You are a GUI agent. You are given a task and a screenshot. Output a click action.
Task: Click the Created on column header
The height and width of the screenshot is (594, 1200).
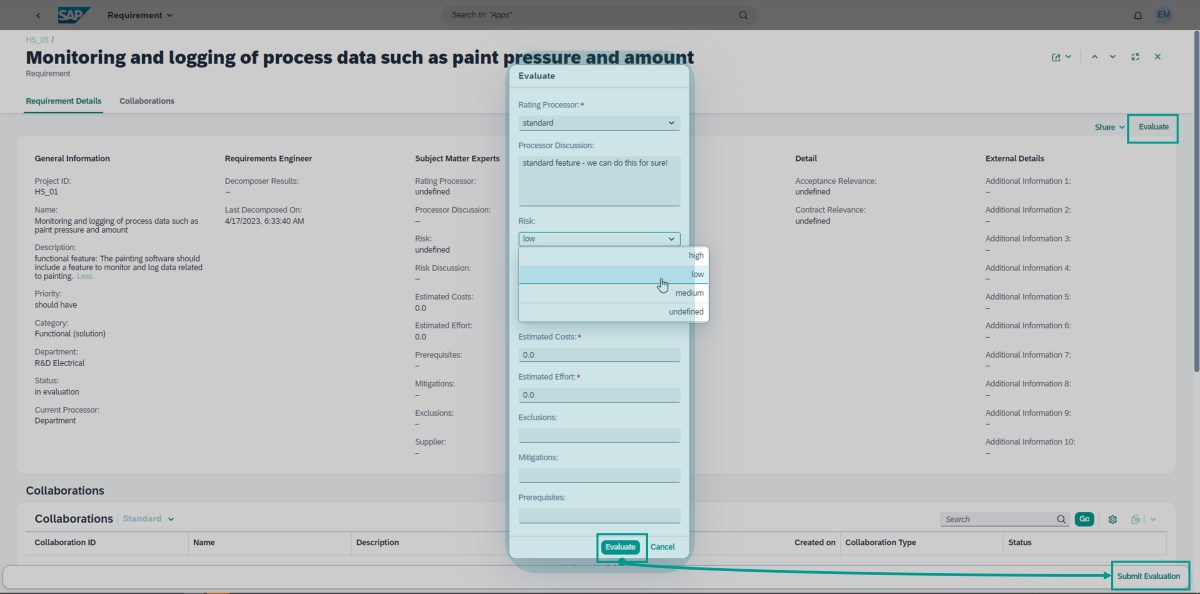tap(815, 542)
